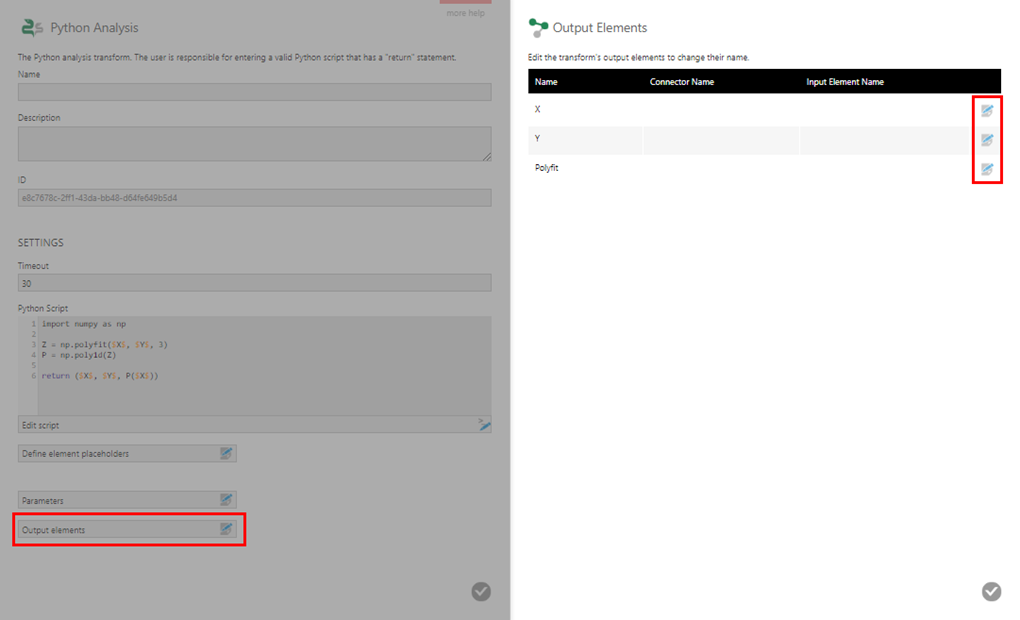
Task: Click the pencil icon on Edit script bar
Action: (x=485, y=424)
